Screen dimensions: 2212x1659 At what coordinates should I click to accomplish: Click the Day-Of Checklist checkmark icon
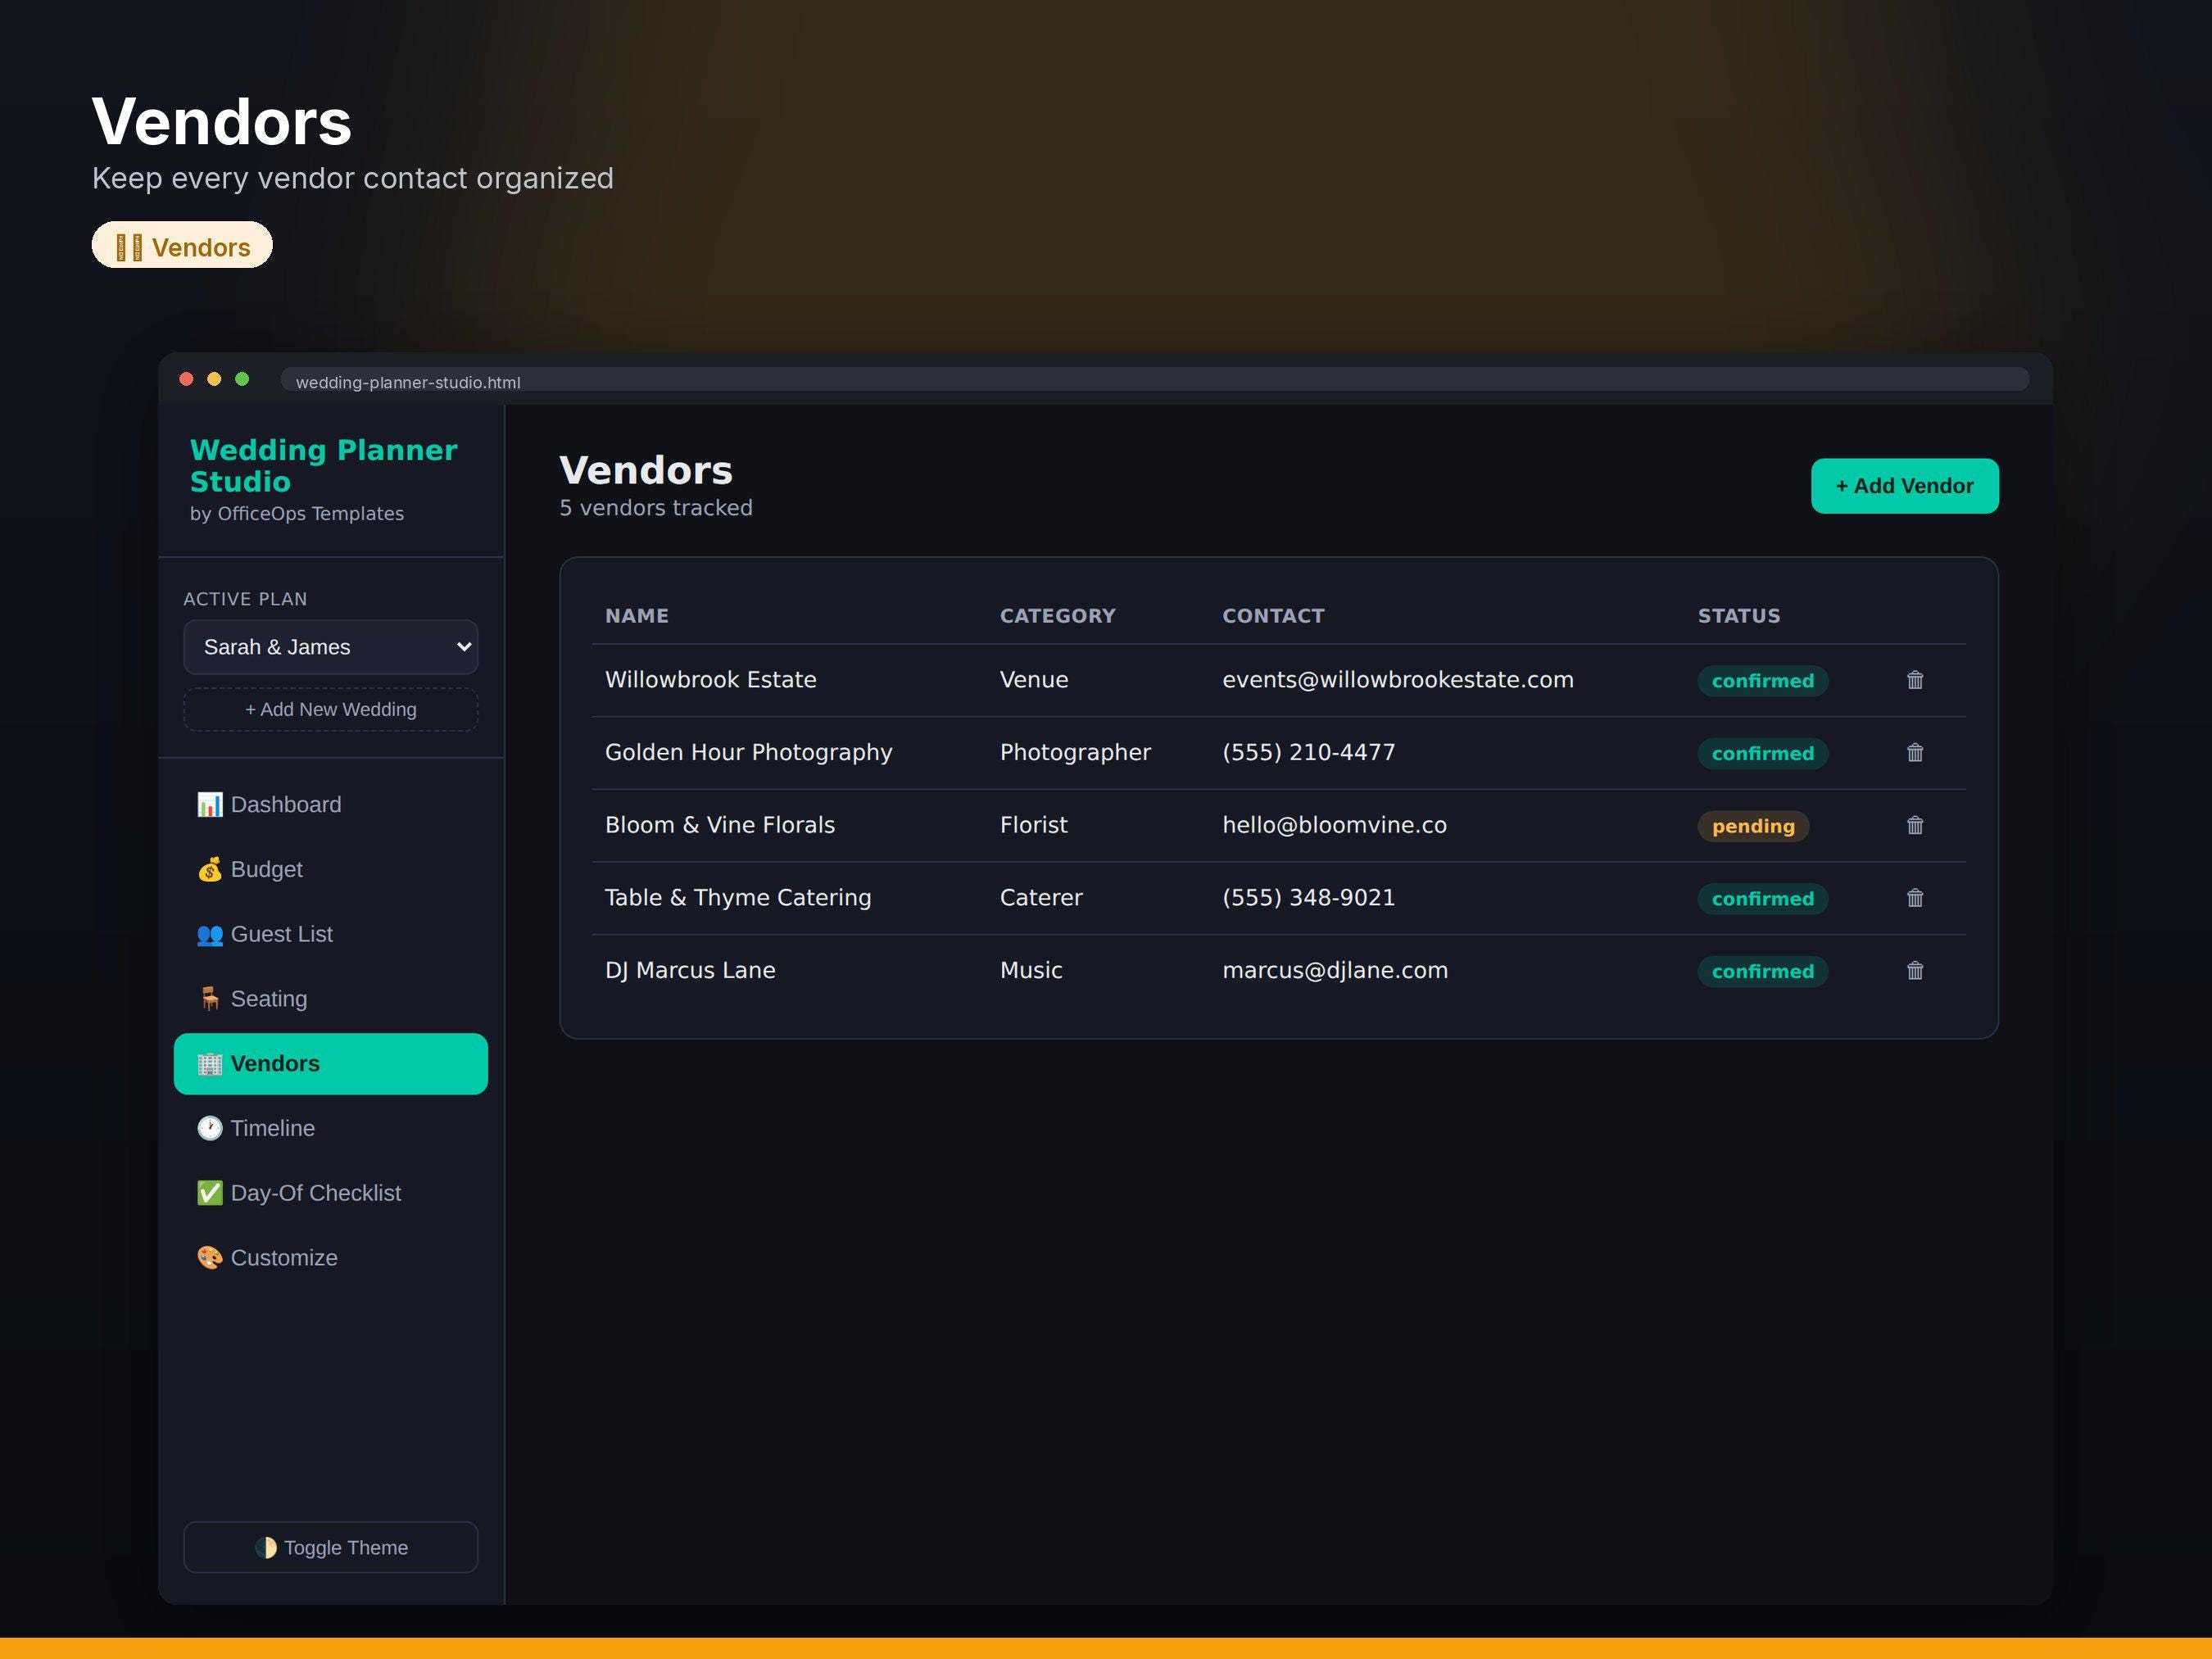coord(209,1193)
